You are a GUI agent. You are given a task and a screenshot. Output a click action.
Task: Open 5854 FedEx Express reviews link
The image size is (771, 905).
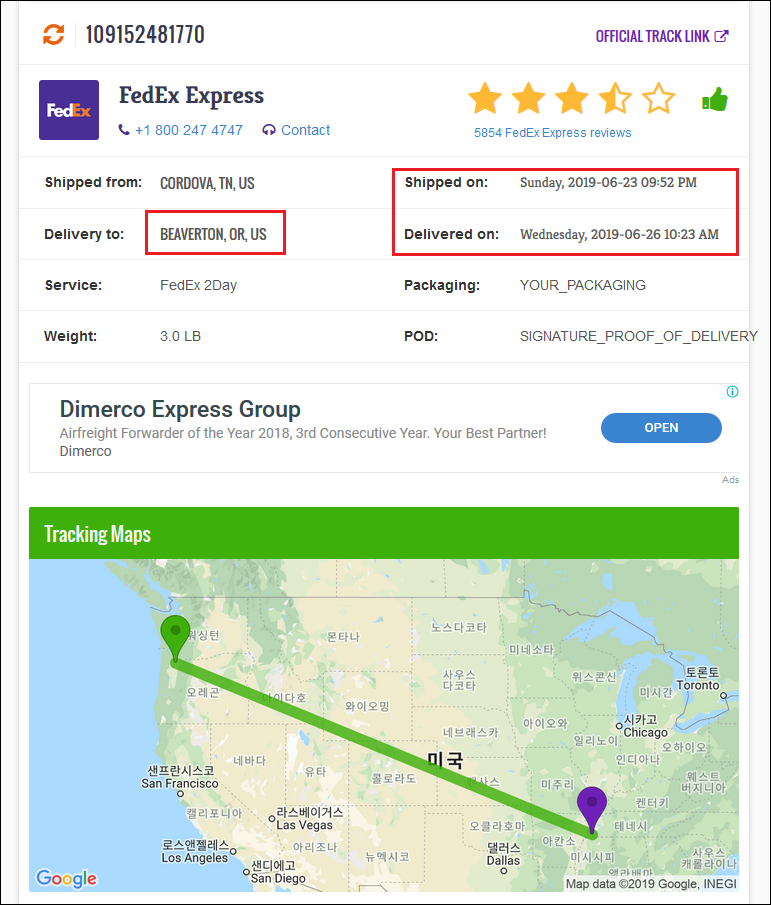[x=552, y=132]
